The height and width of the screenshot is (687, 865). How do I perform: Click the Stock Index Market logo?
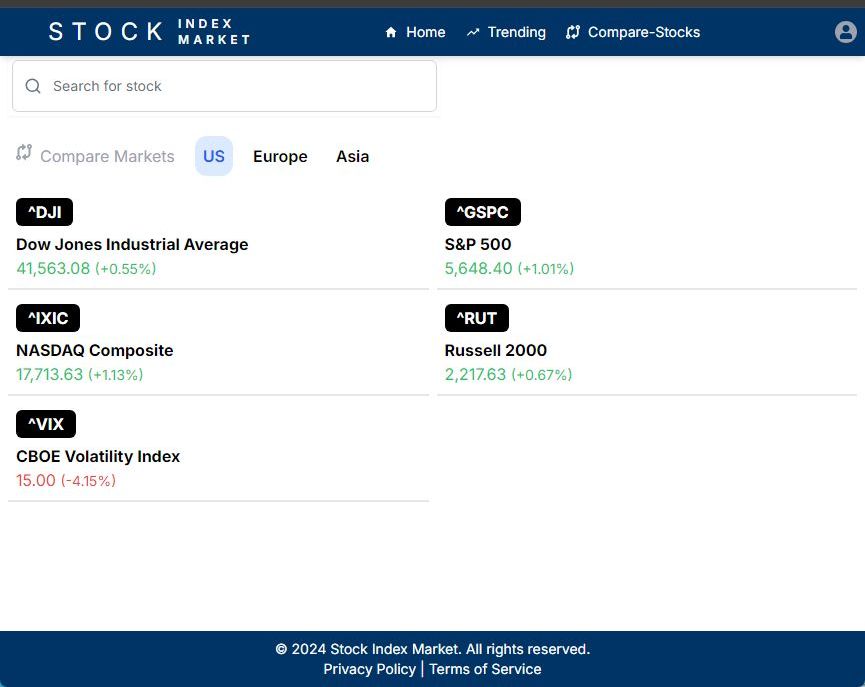[149, 31]
